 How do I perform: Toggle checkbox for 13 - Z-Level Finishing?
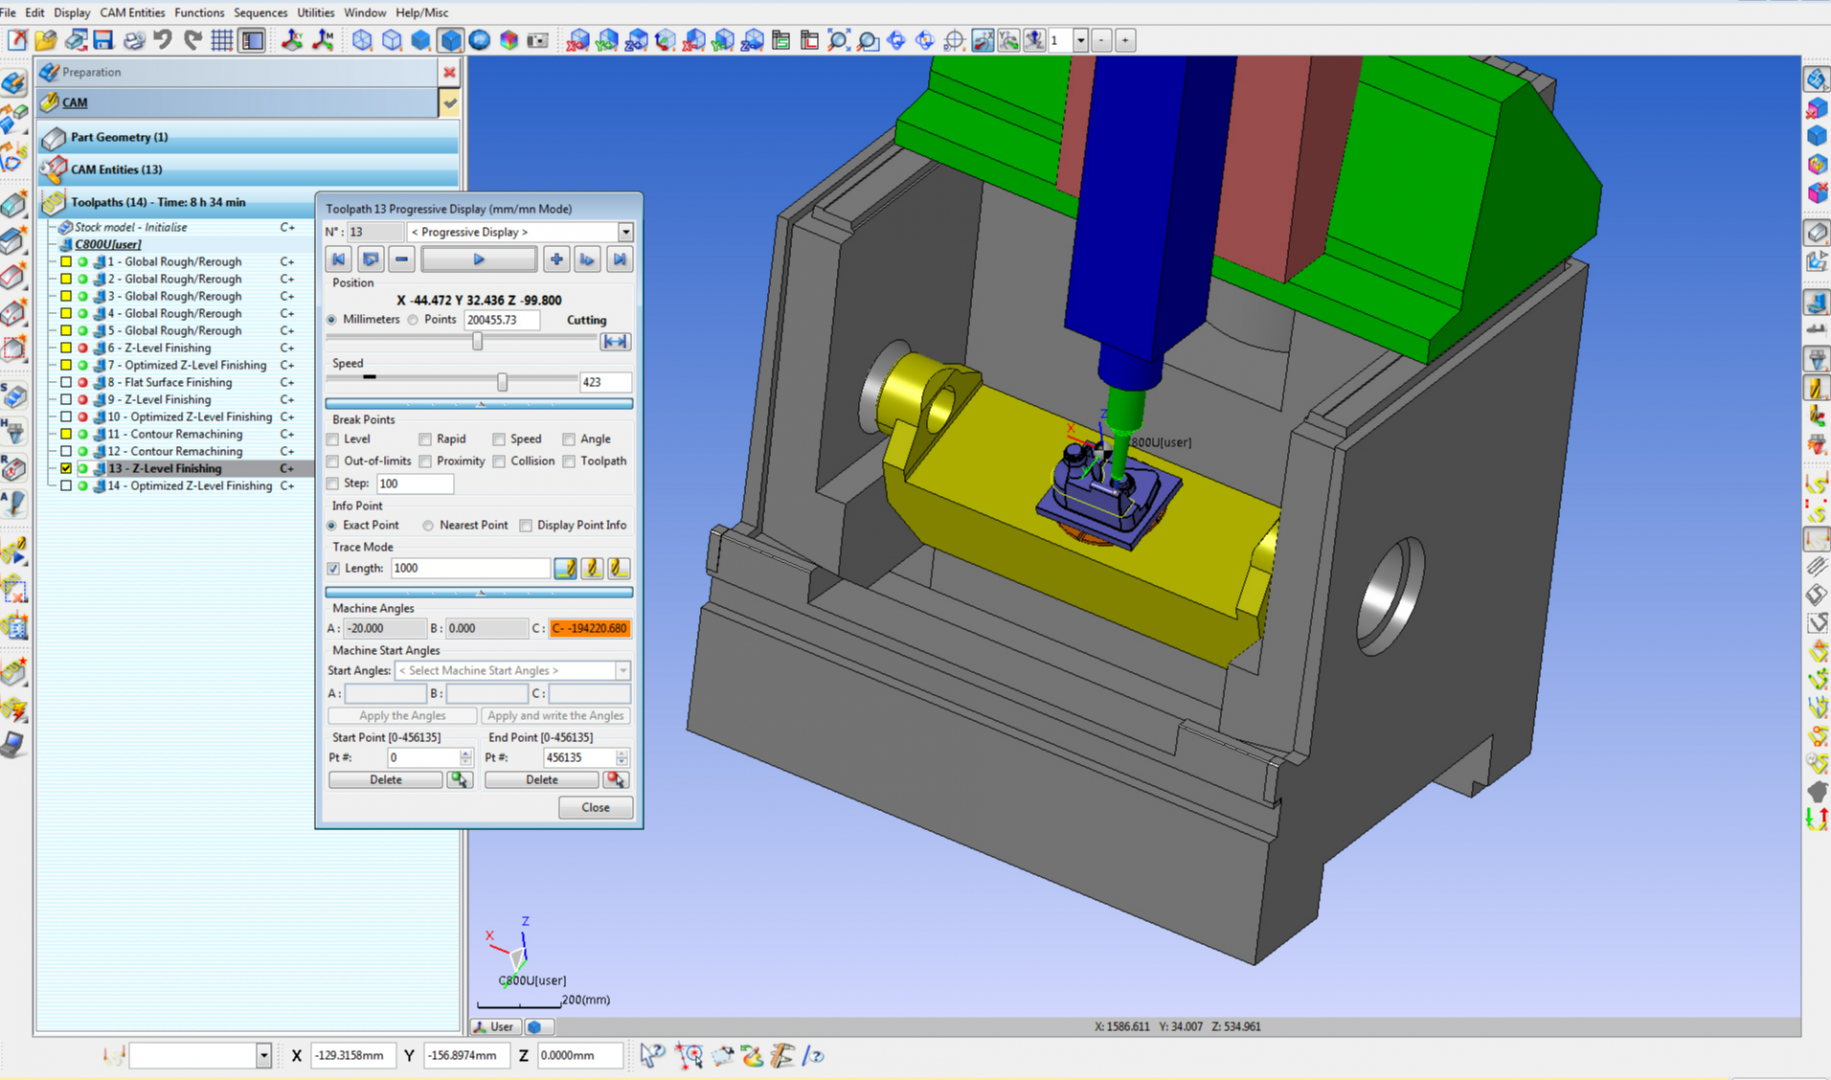pos(66,468)
